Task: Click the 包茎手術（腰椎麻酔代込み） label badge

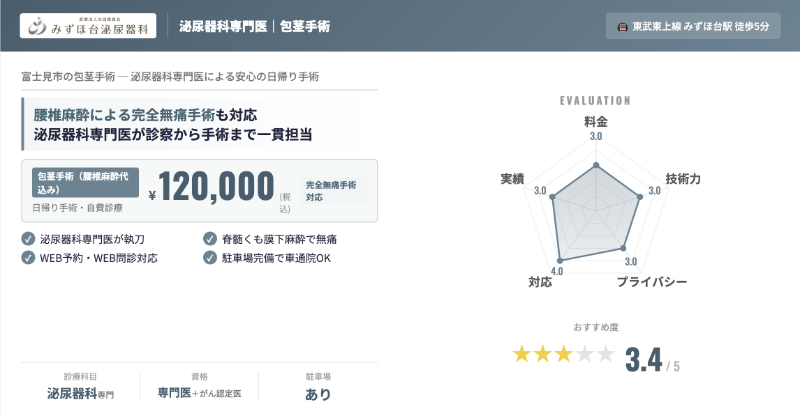Action: click(x=85, y=182)
